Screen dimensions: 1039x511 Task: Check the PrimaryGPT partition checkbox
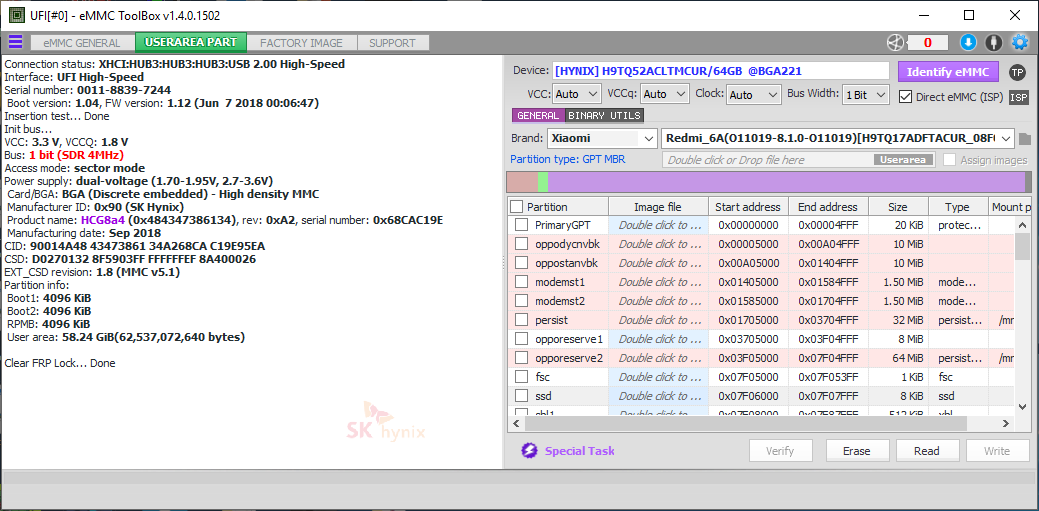point(521,225)
